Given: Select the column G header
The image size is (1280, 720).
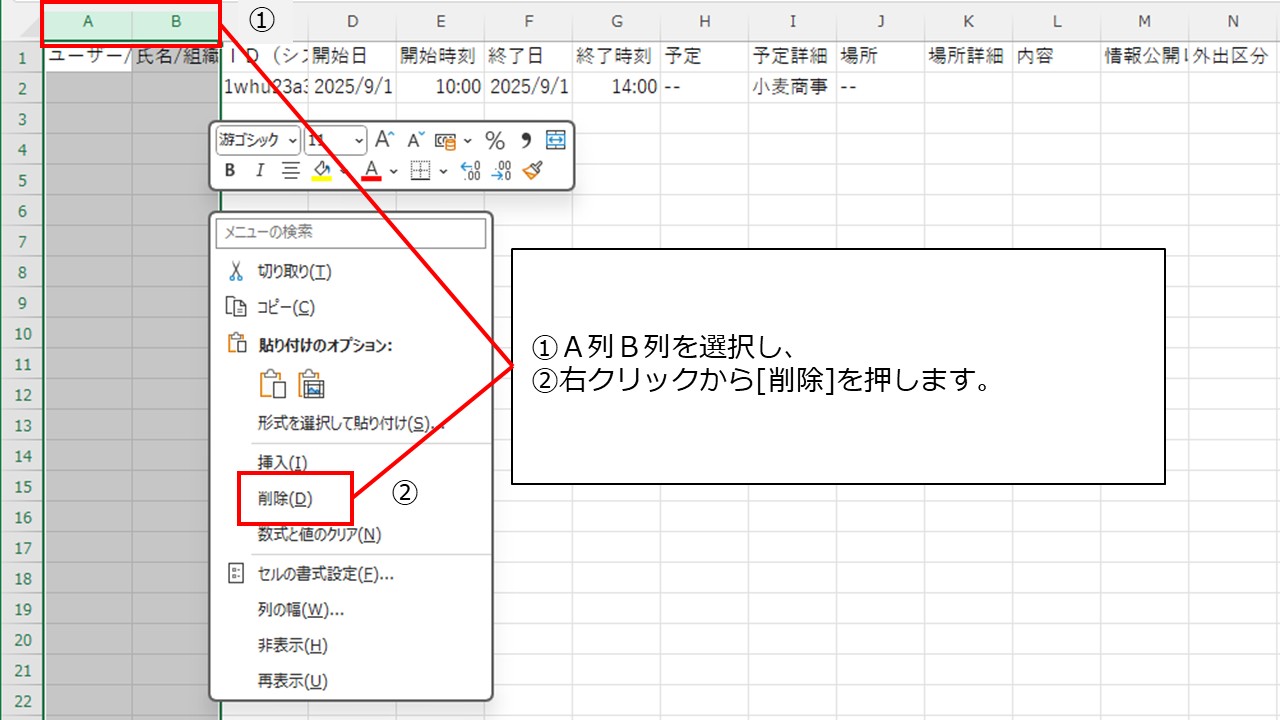Looking at the screenshot, I should [x=617, y=21].
